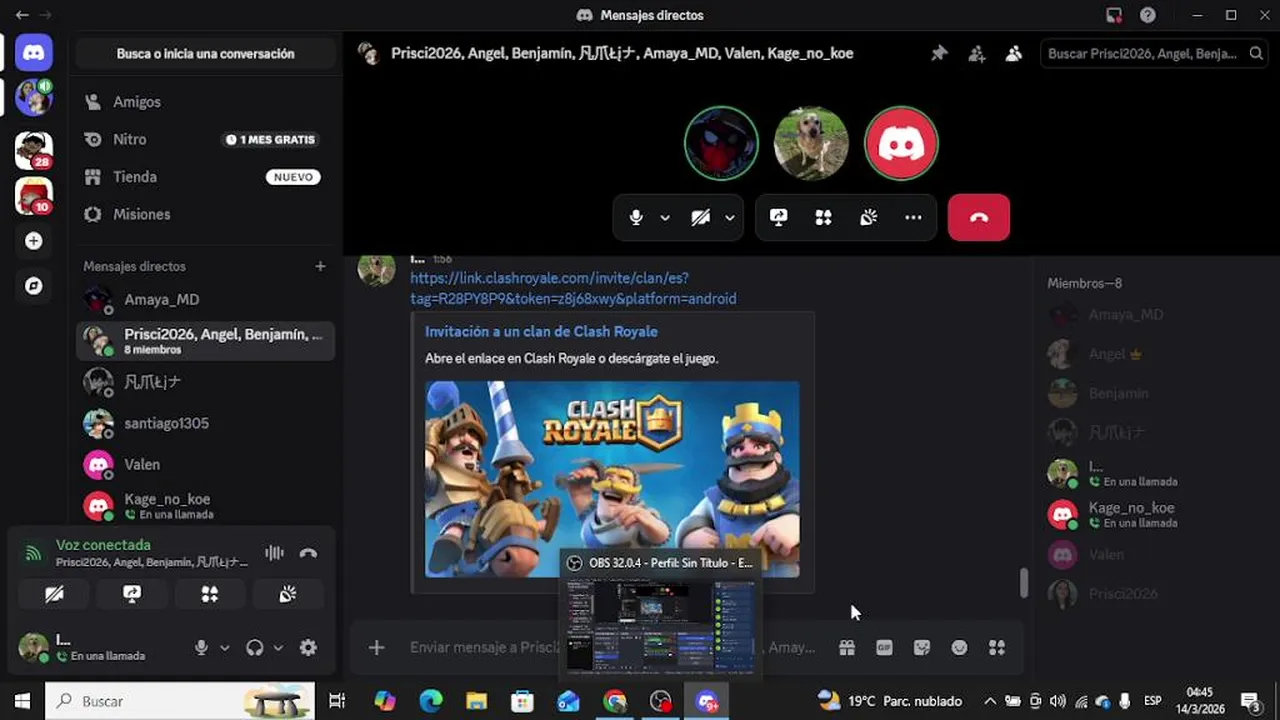Open direct message with Kage_no_koe
1280x720 pixels.
tap(205, 506)
